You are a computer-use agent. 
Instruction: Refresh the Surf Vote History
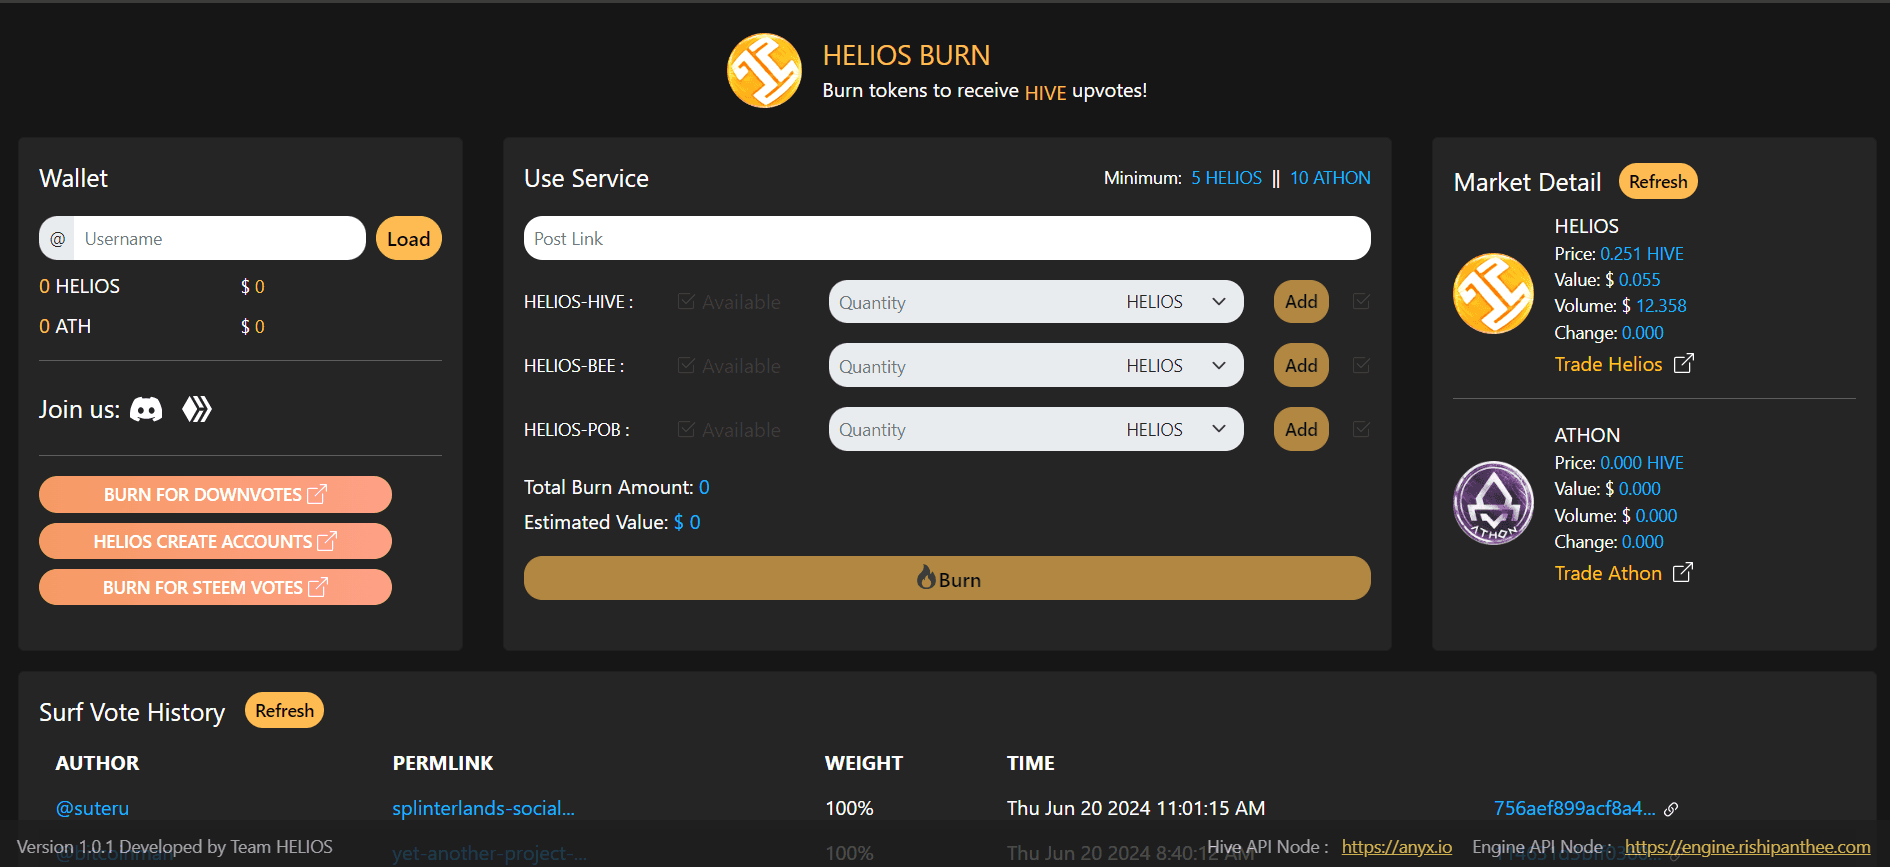[284, 710]
